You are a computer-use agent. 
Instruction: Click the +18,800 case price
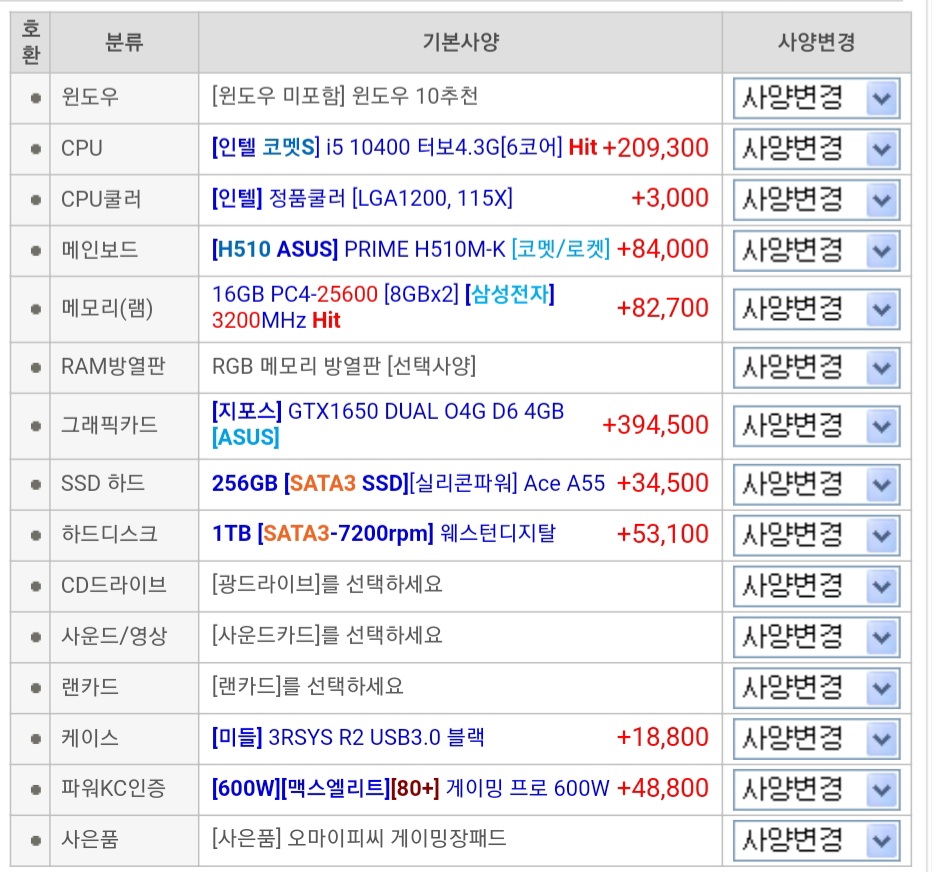tap(662, 738)
